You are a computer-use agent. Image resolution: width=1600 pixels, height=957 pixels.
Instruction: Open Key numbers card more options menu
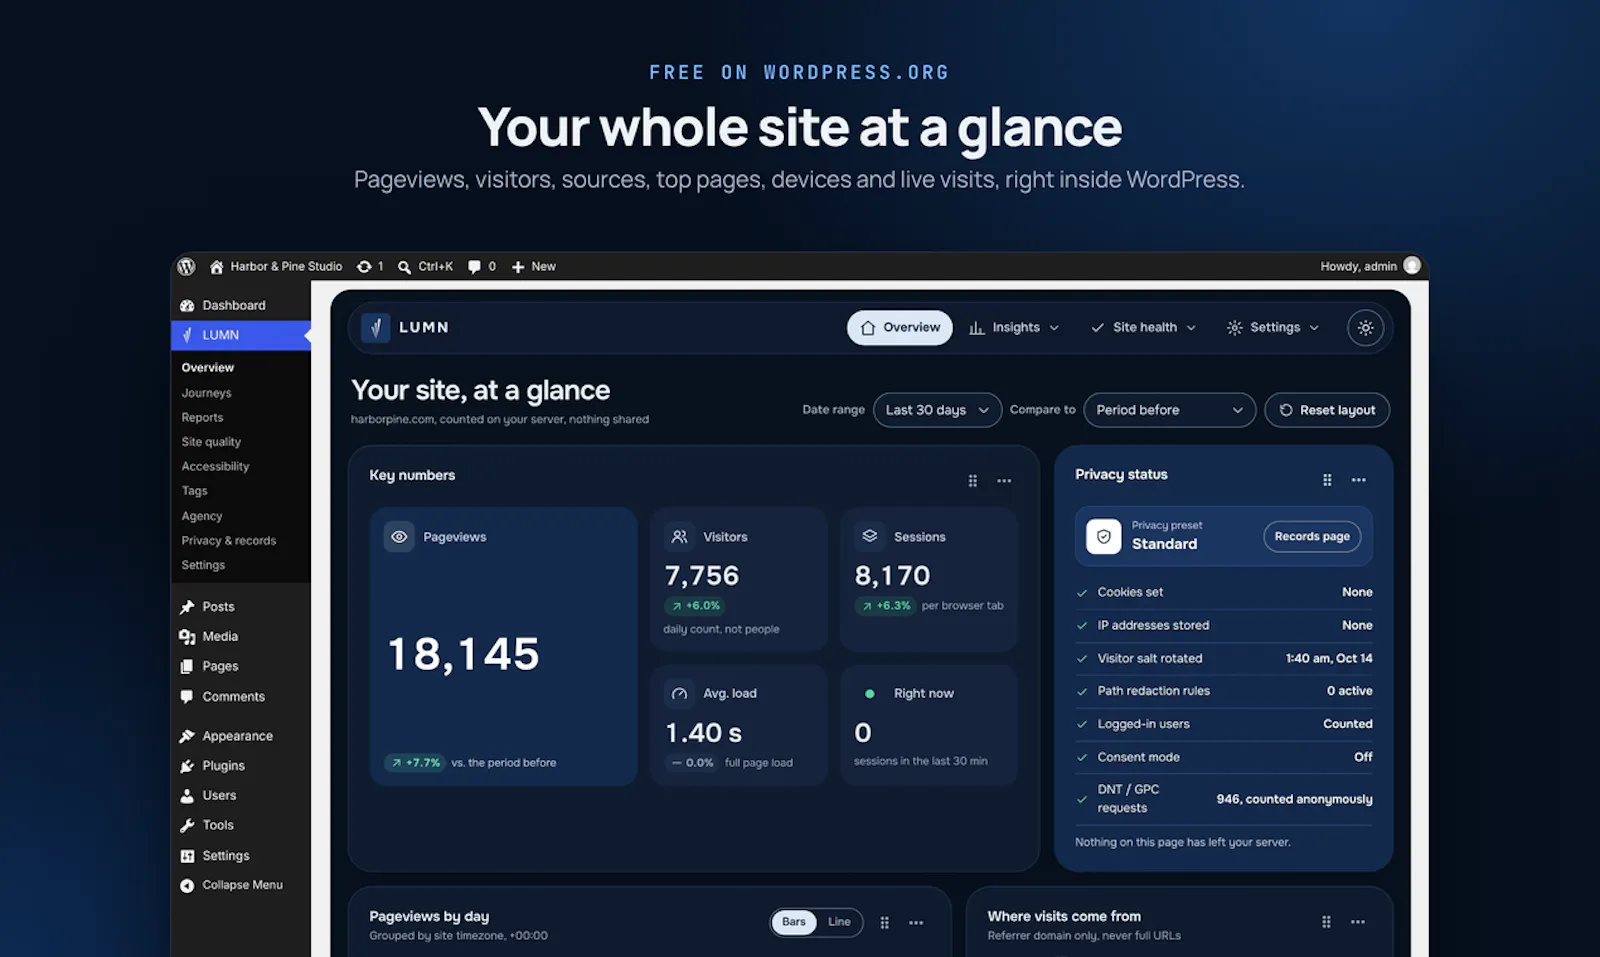1004,481
